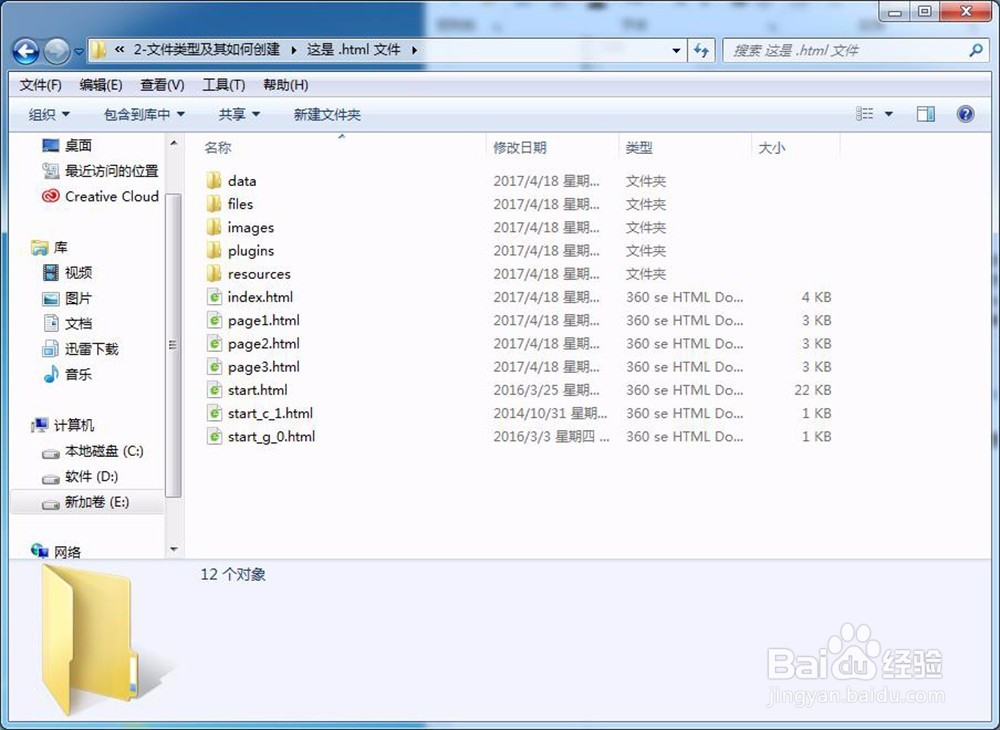The image size is (1000, 730).
Task: Open the 音乐 library
Action: [x=68, y=375]
